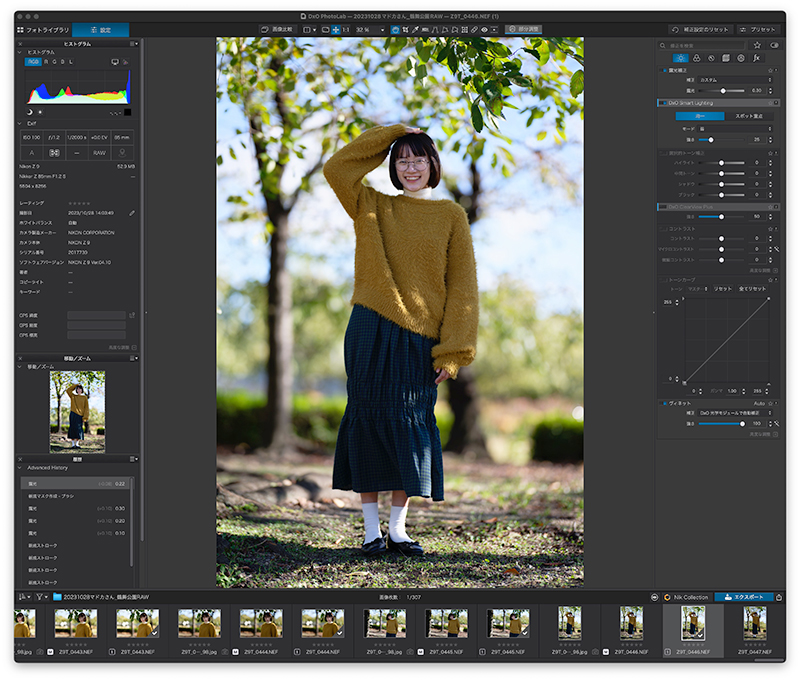
Task: Show shadow clipping moon icon in histogram
Action: click(29, 112)
